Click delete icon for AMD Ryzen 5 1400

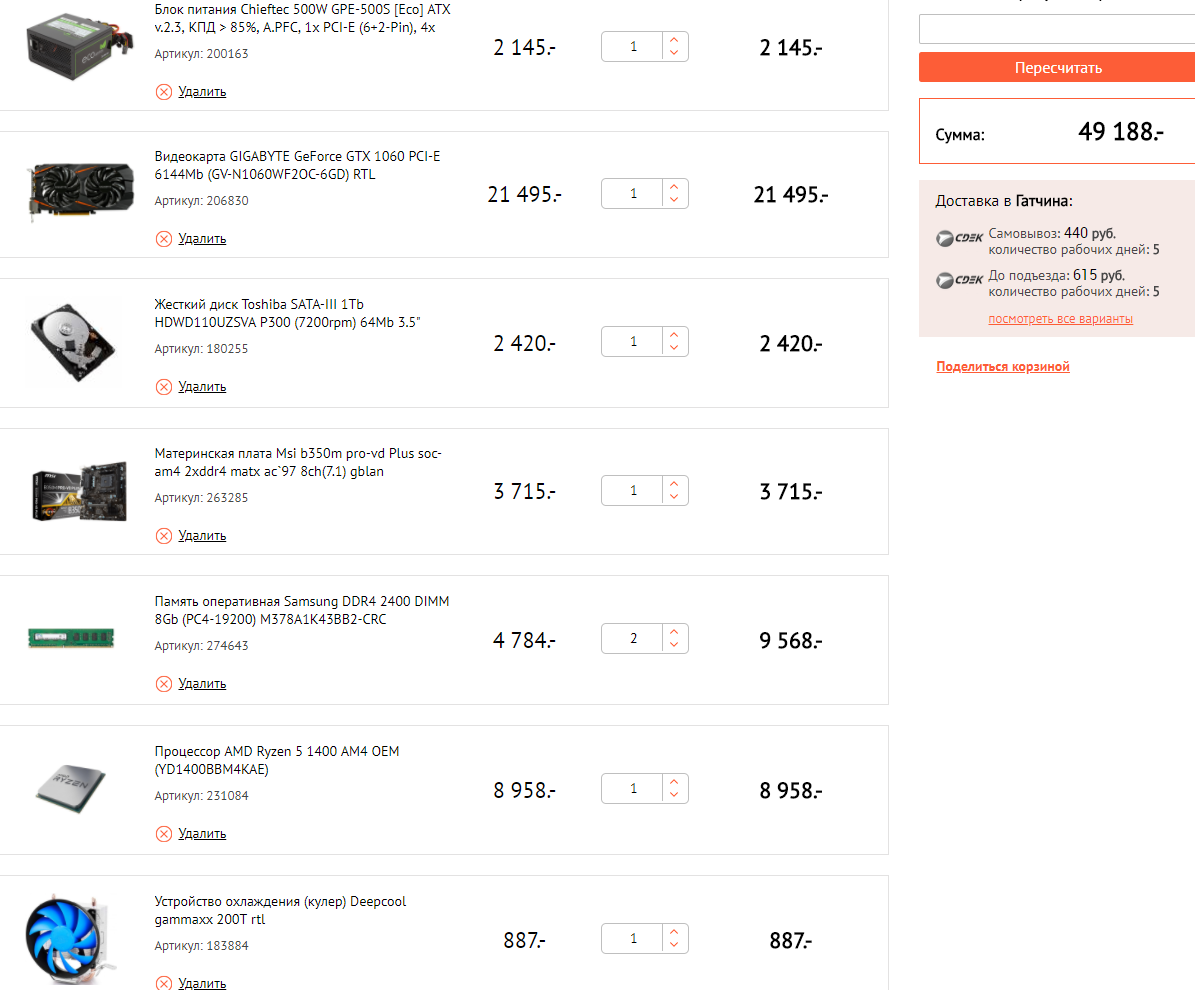point(163,834)
